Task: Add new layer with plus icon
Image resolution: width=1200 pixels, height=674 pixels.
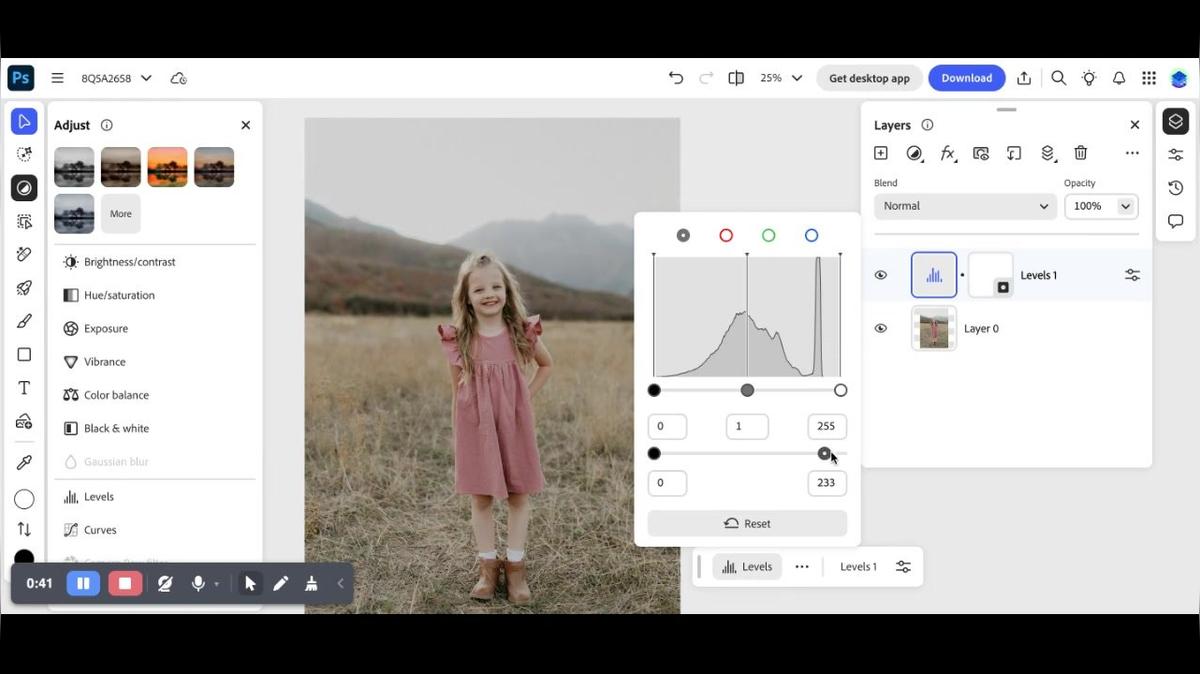Action: point(880,153)
